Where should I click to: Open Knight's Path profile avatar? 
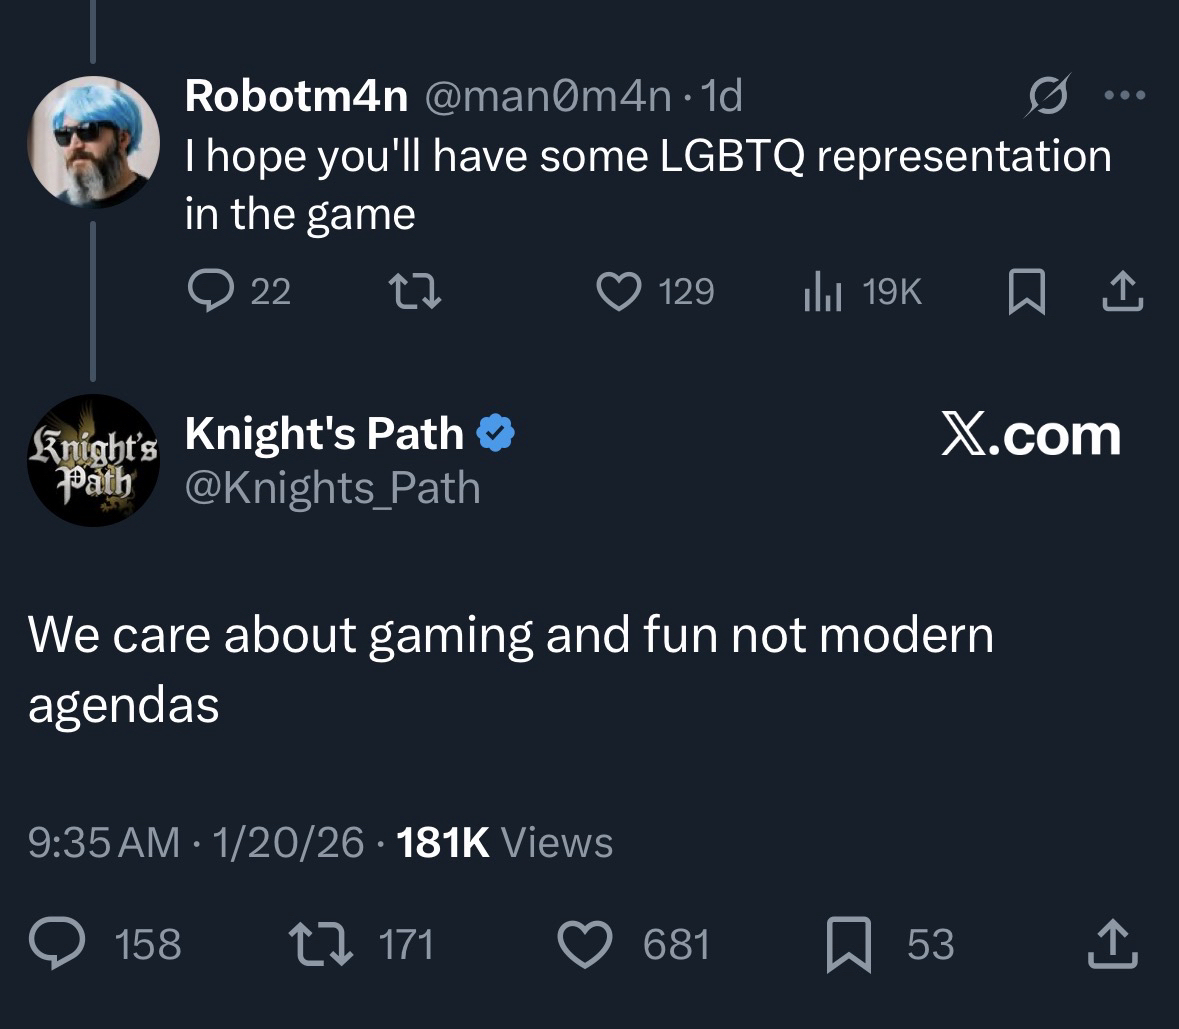[93, 460]
